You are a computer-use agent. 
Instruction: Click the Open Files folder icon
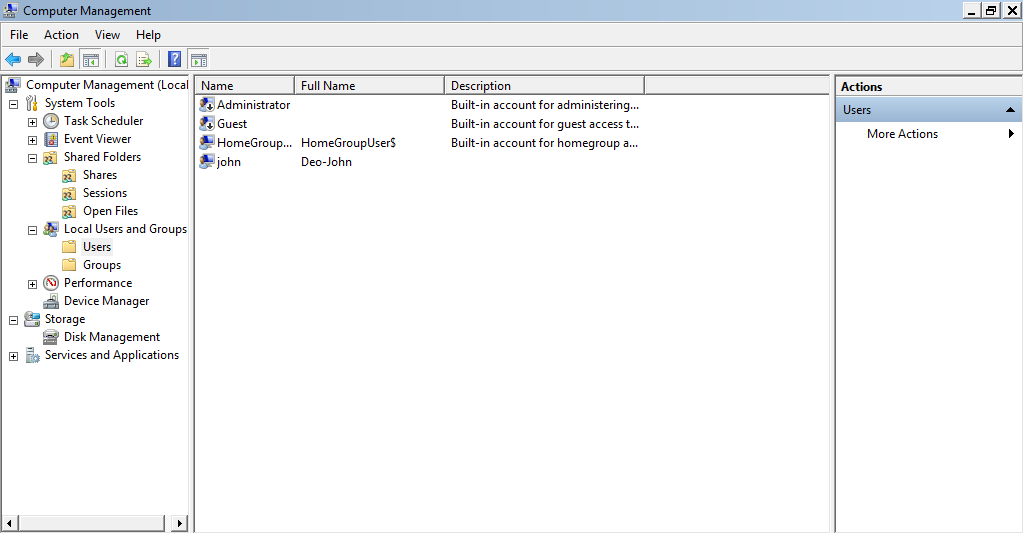tap(69, 211)
